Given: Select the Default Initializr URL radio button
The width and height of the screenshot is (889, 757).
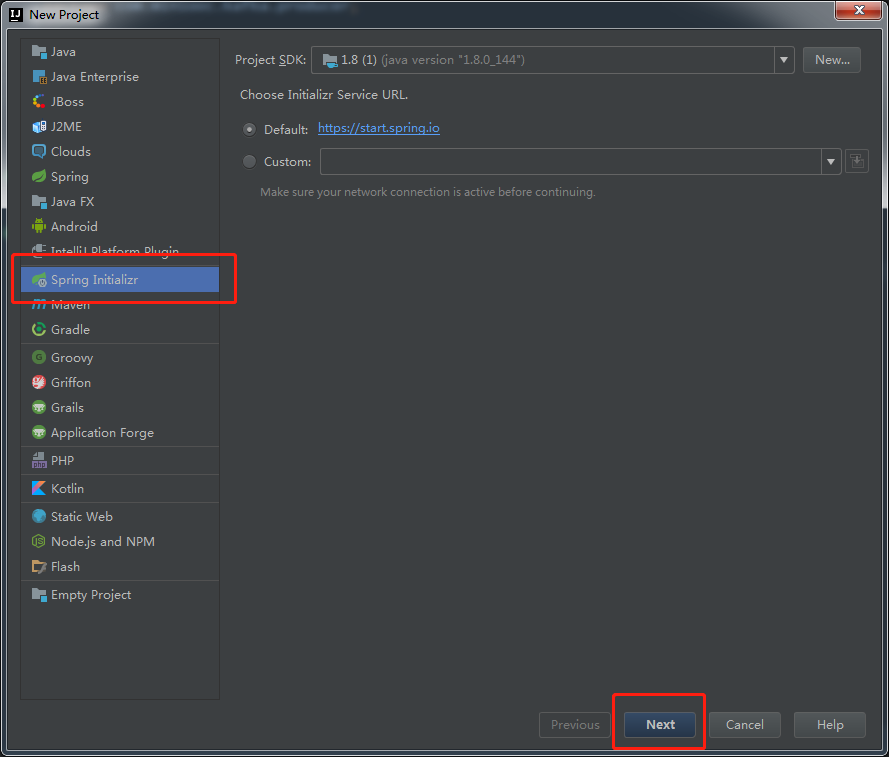Looking at the screenshot, I should [x=249, y=129].
